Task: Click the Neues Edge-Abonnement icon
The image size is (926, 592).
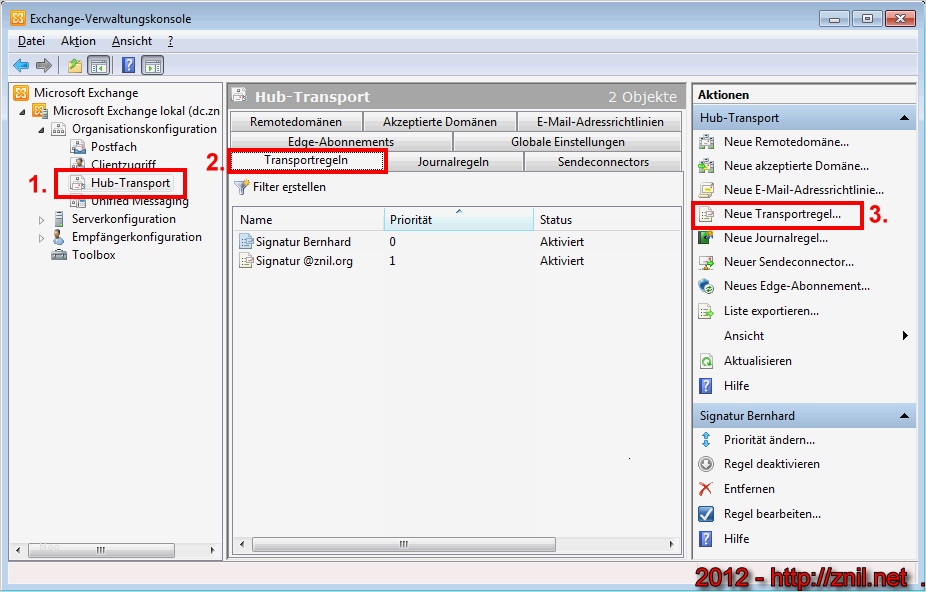Action: coord(706,286)
